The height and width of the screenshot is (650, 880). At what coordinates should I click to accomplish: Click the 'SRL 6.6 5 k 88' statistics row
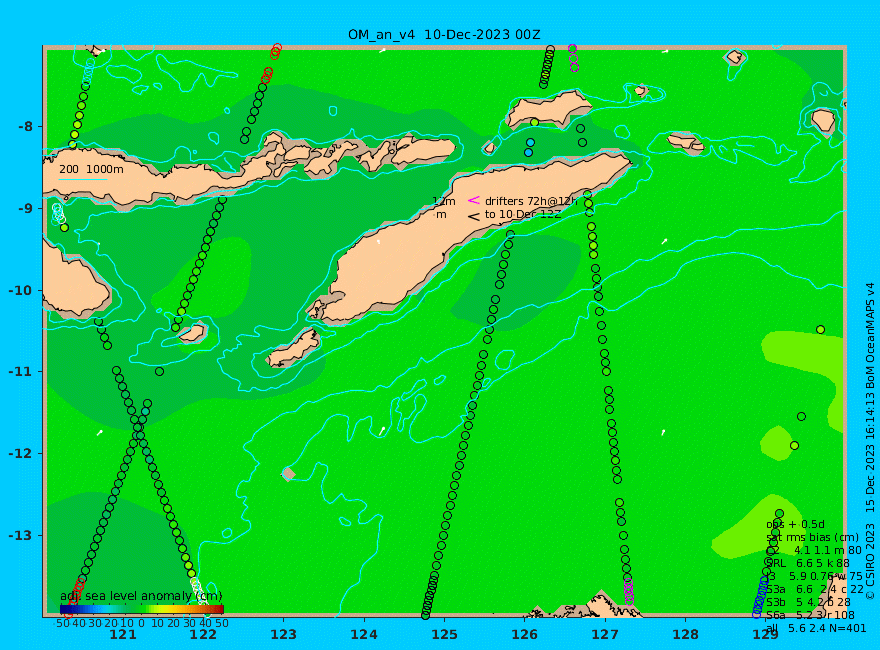click(808, 563)
